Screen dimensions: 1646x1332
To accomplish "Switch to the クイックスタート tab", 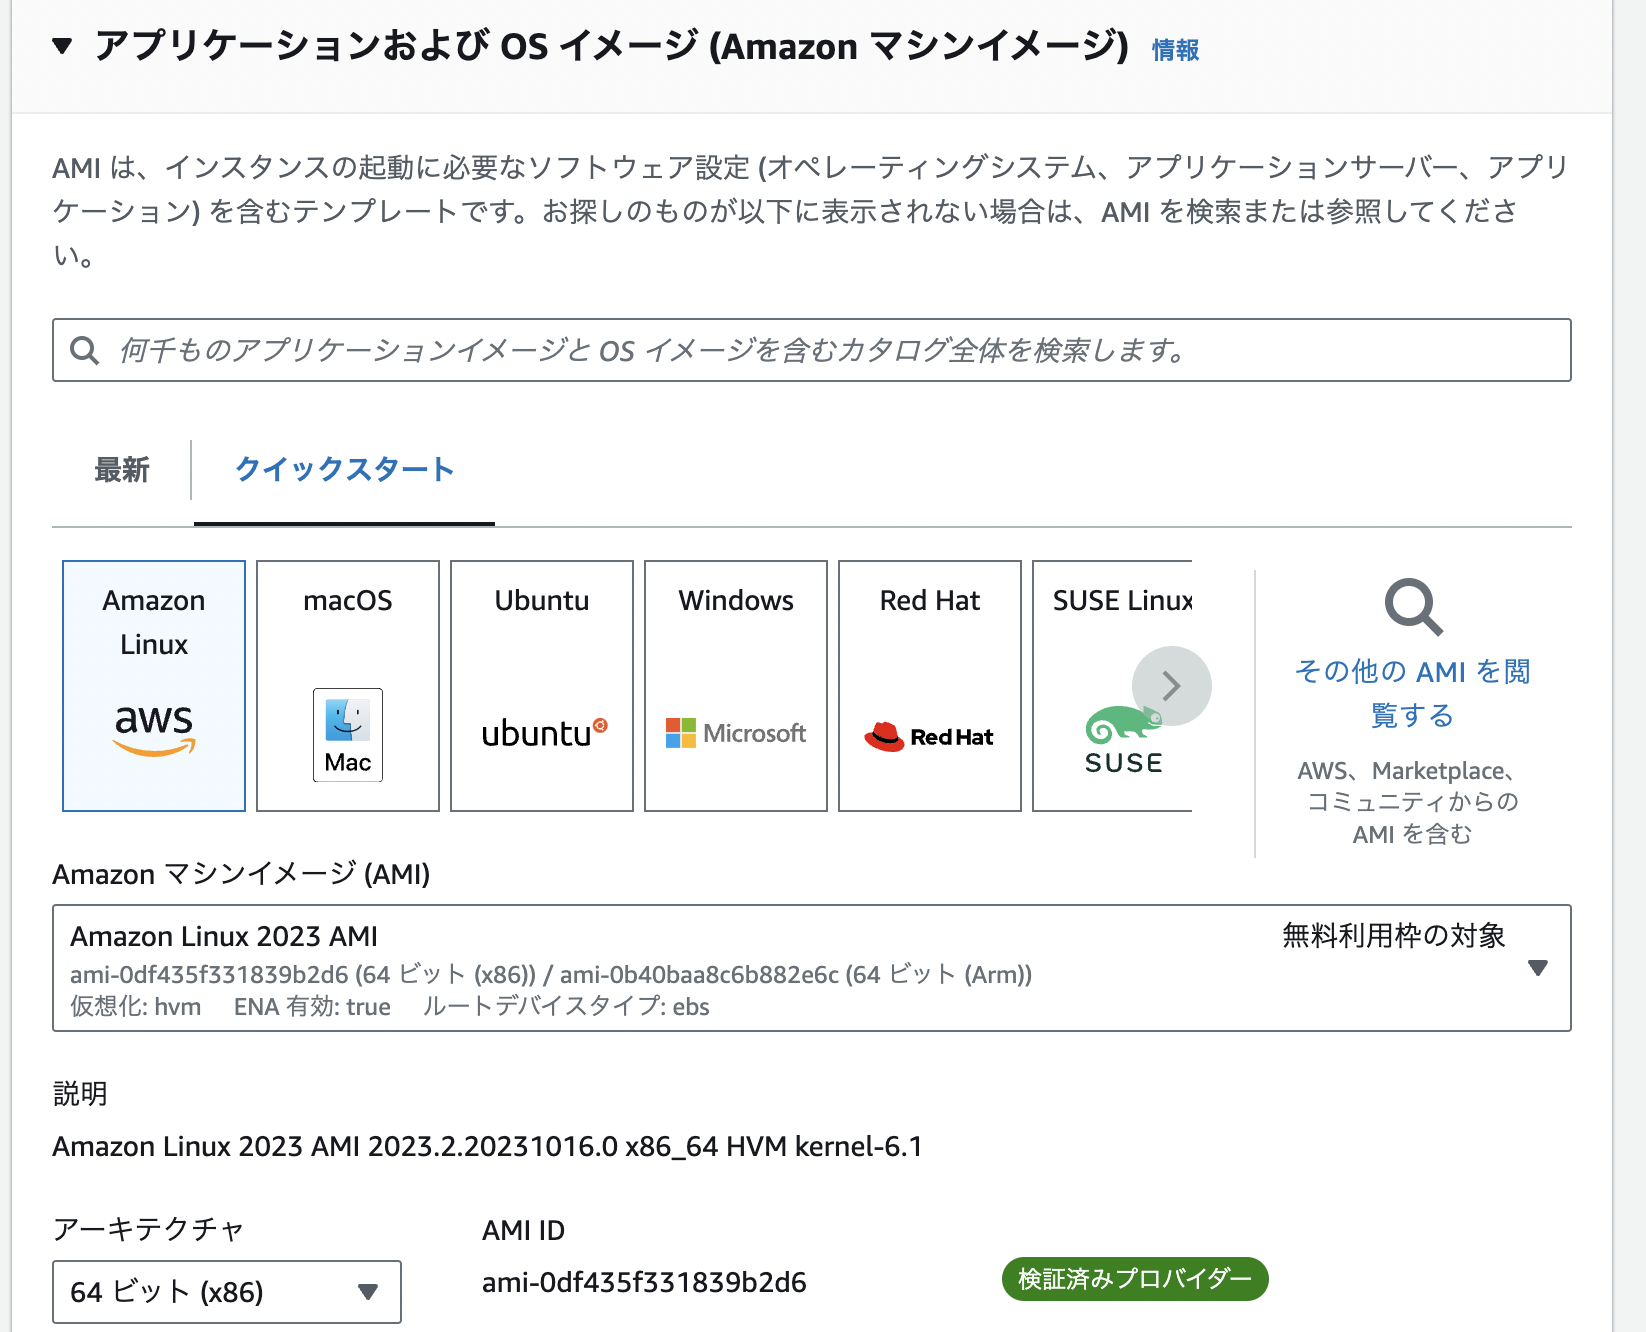I will [x=345, y=469].
